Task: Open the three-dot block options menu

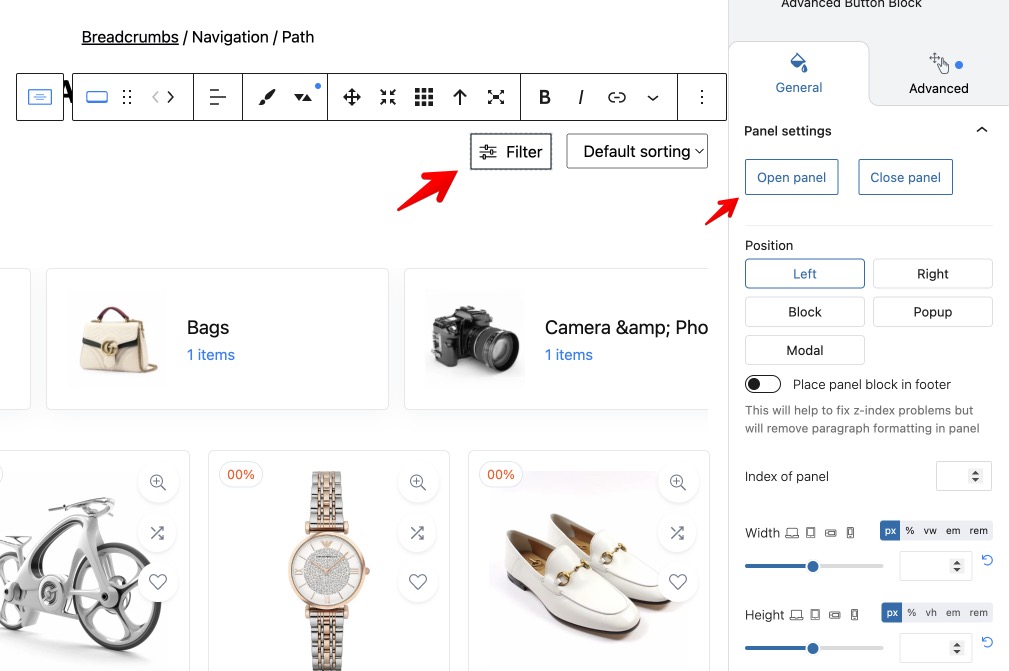Action: (x=702, y=97)
